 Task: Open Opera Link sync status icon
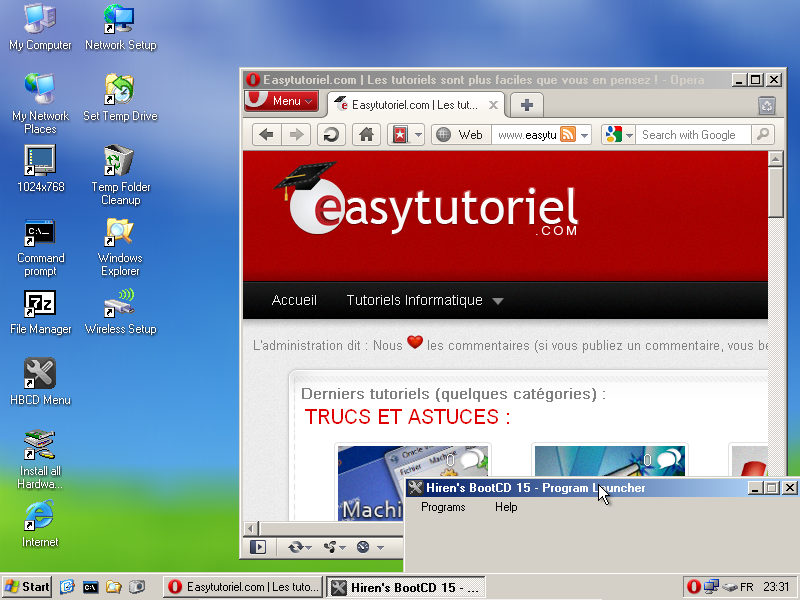point(295,547)
